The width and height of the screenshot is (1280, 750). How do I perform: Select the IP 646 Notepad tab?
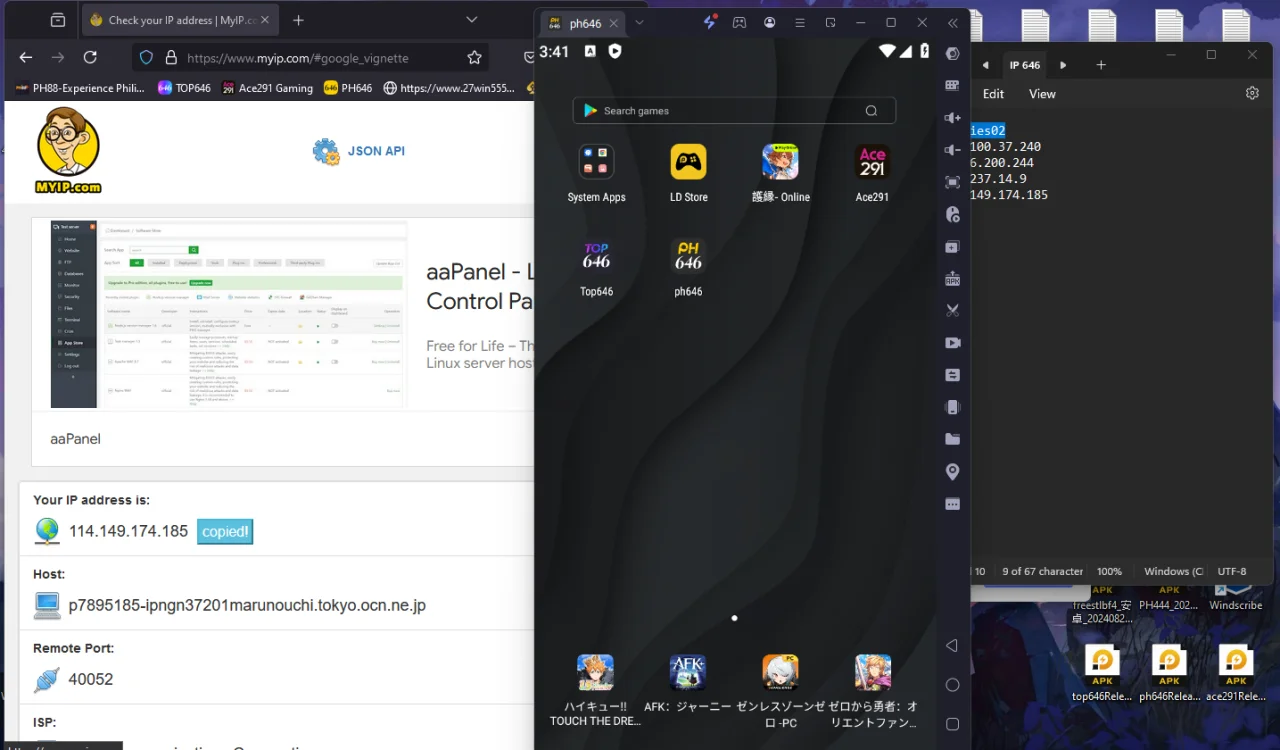pos(1024,65)
